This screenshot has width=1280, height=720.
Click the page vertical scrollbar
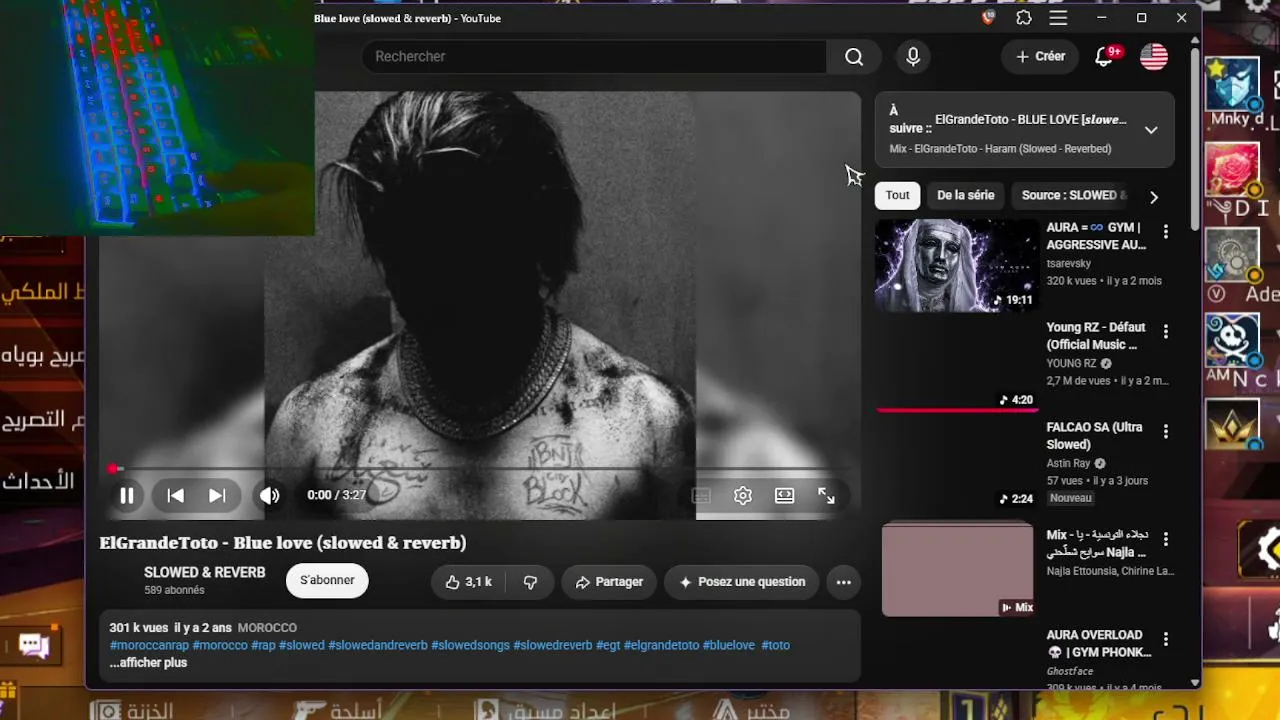click(1194, 140)
